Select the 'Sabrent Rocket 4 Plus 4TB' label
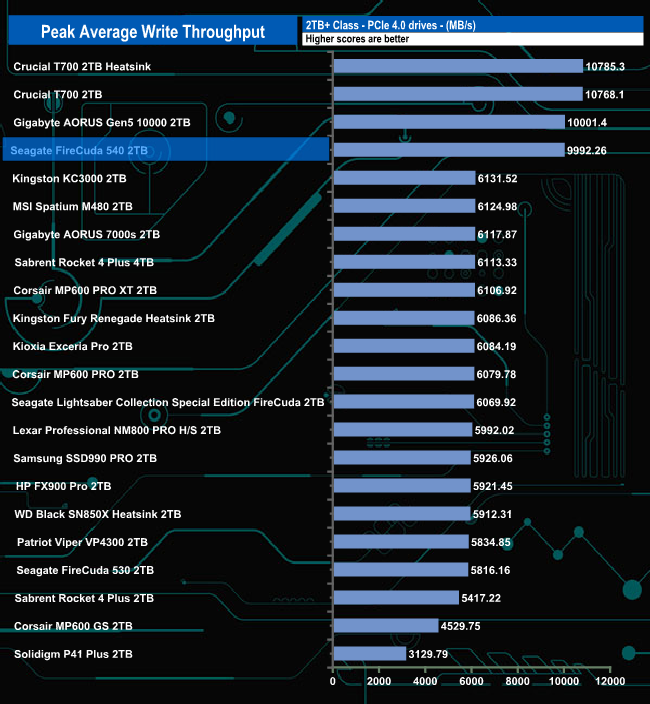This screenshot has width=650, height=704. pyautogui.click(x=84, y=262)
